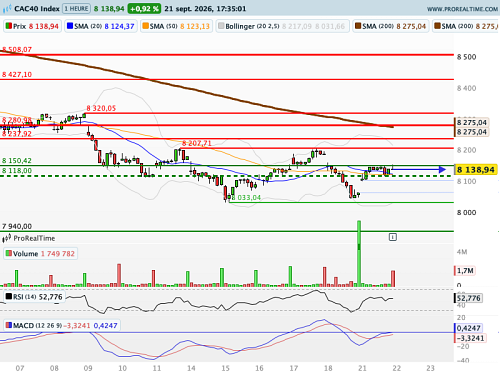The width and height of the screenshot is (500, 375).
Task: Click the 52,776 RSI axis tag
Action: 468,298
